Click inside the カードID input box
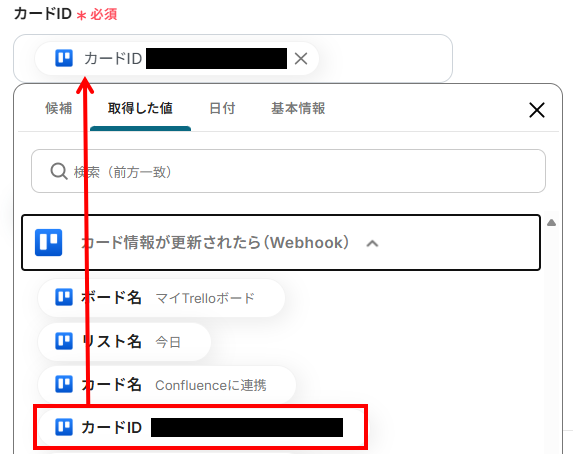This screenshot has width=573, height=454. coord(384,58)
